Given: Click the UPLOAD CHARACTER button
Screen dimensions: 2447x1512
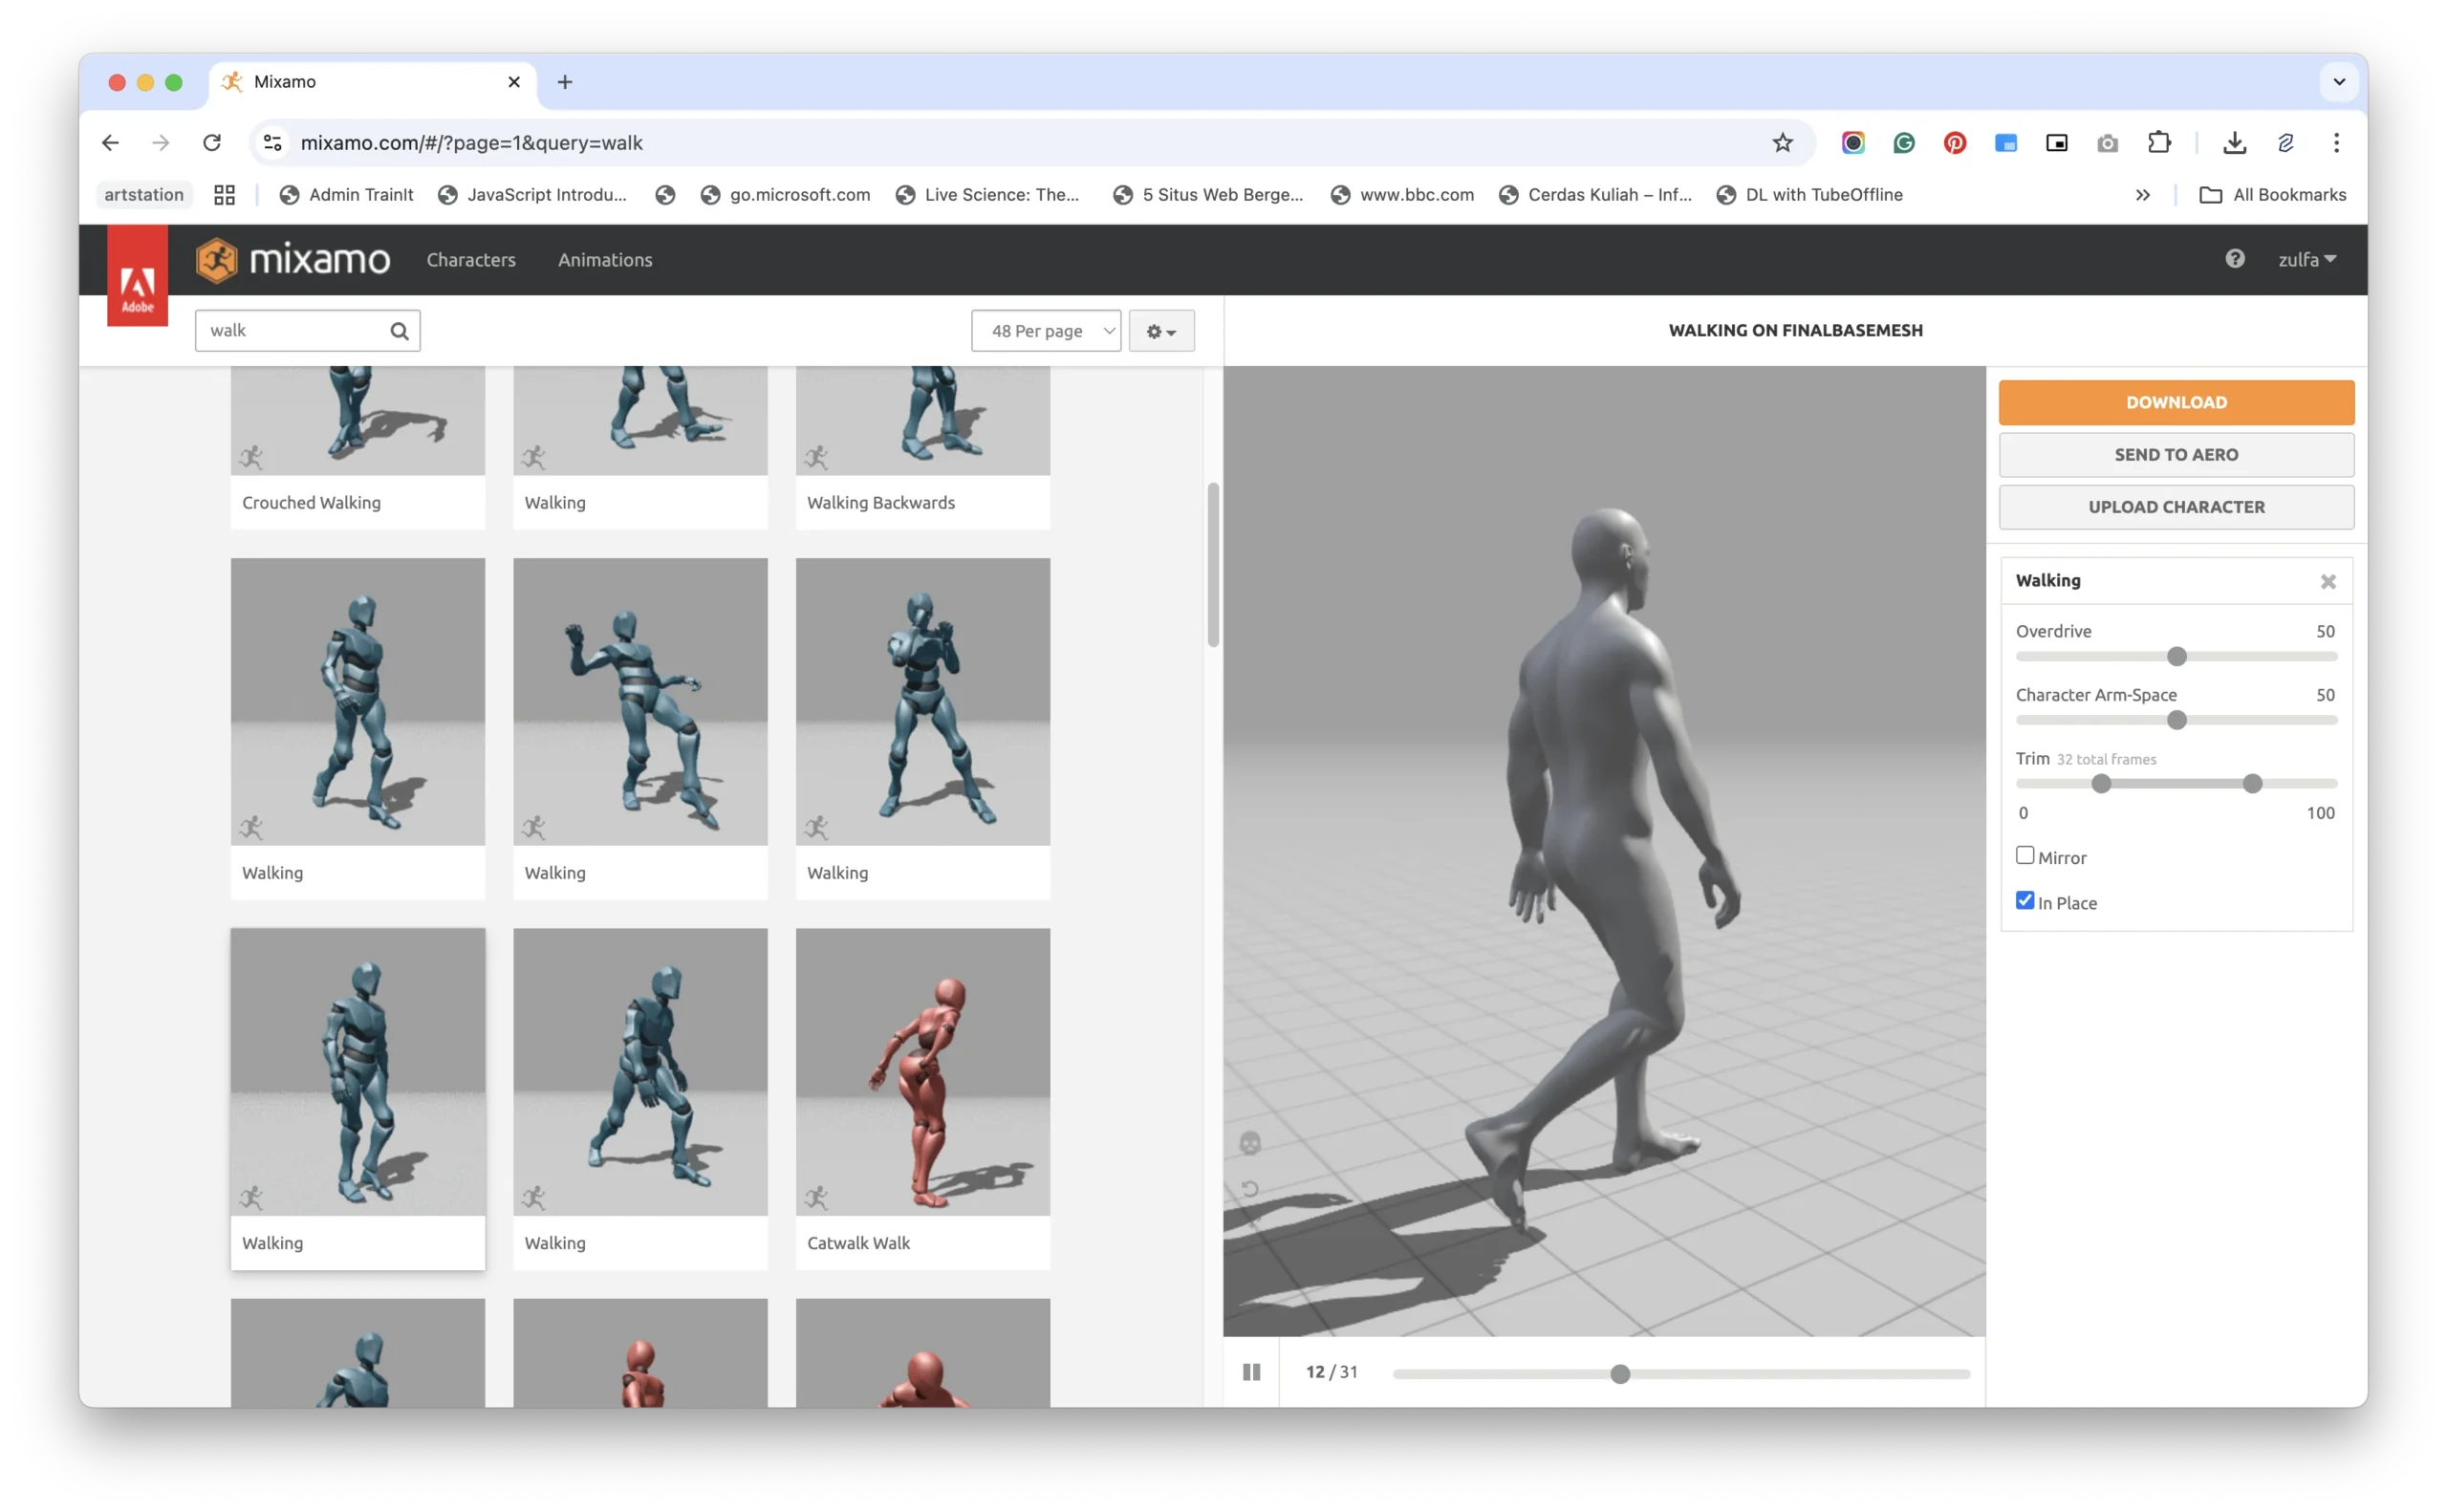Looking at the screenshot, I should click(2176, 507).
